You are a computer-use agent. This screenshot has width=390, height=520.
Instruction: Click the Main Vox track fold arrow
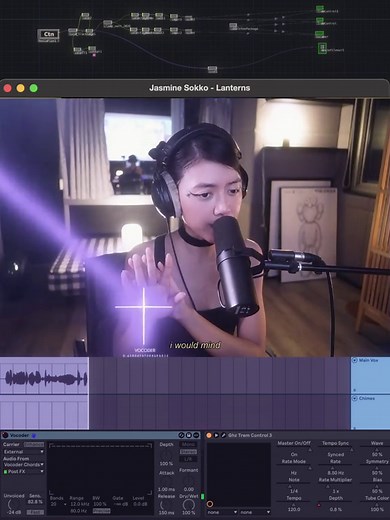[x=355, y=360]
